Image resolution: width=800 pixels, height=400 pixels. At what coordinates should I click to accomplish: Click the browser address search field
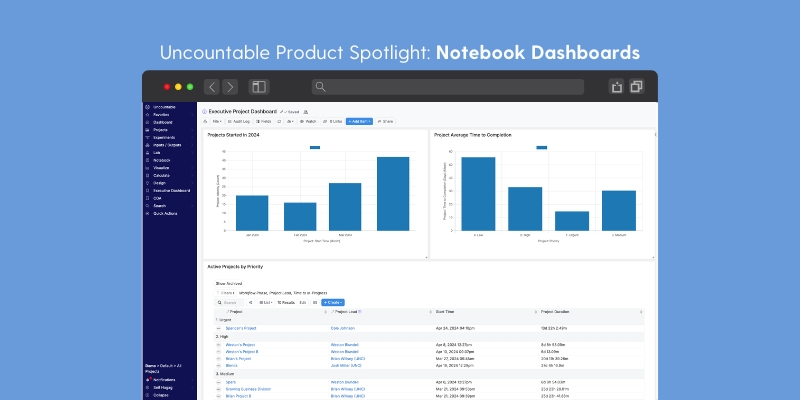(x=447, y=87)
